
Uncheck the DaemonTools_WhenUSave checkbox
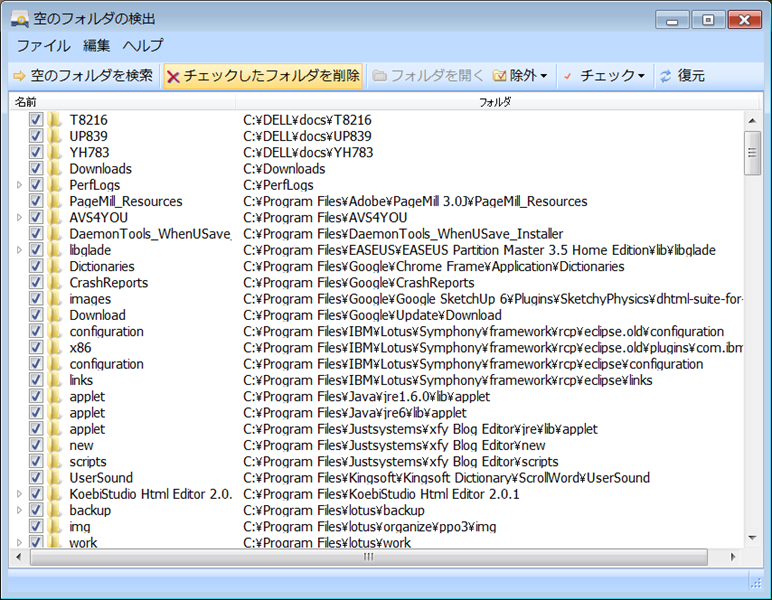[36, 233]
